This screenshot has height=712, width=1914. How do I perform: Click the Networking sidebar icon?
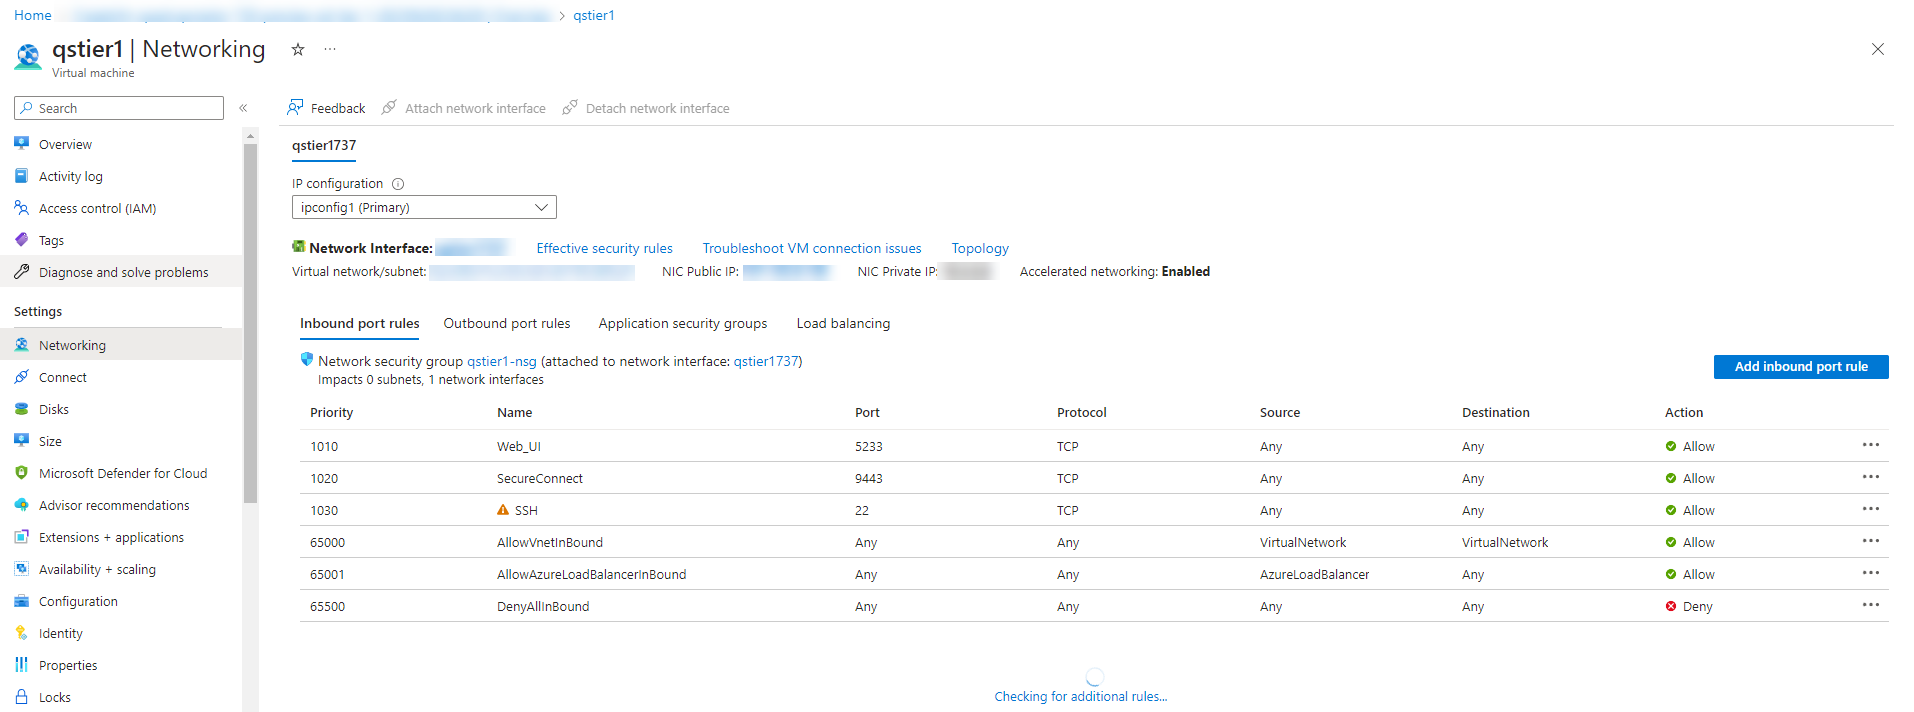(x=21, y=345)
